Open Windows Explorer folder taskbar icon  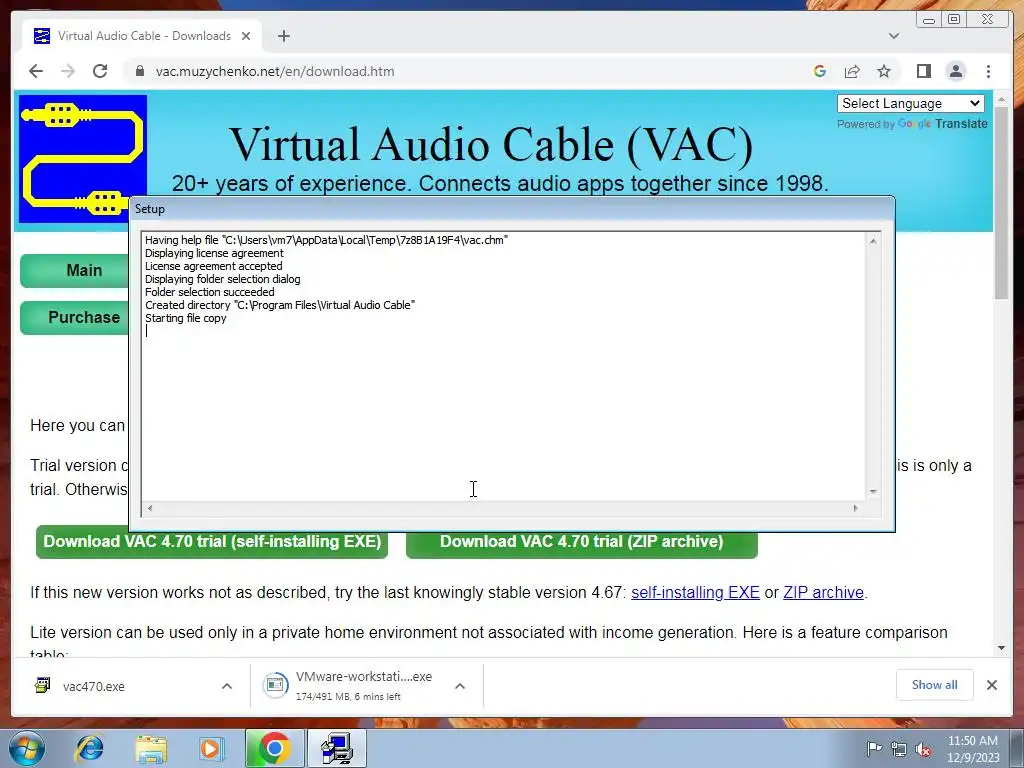tap(151, 748)
